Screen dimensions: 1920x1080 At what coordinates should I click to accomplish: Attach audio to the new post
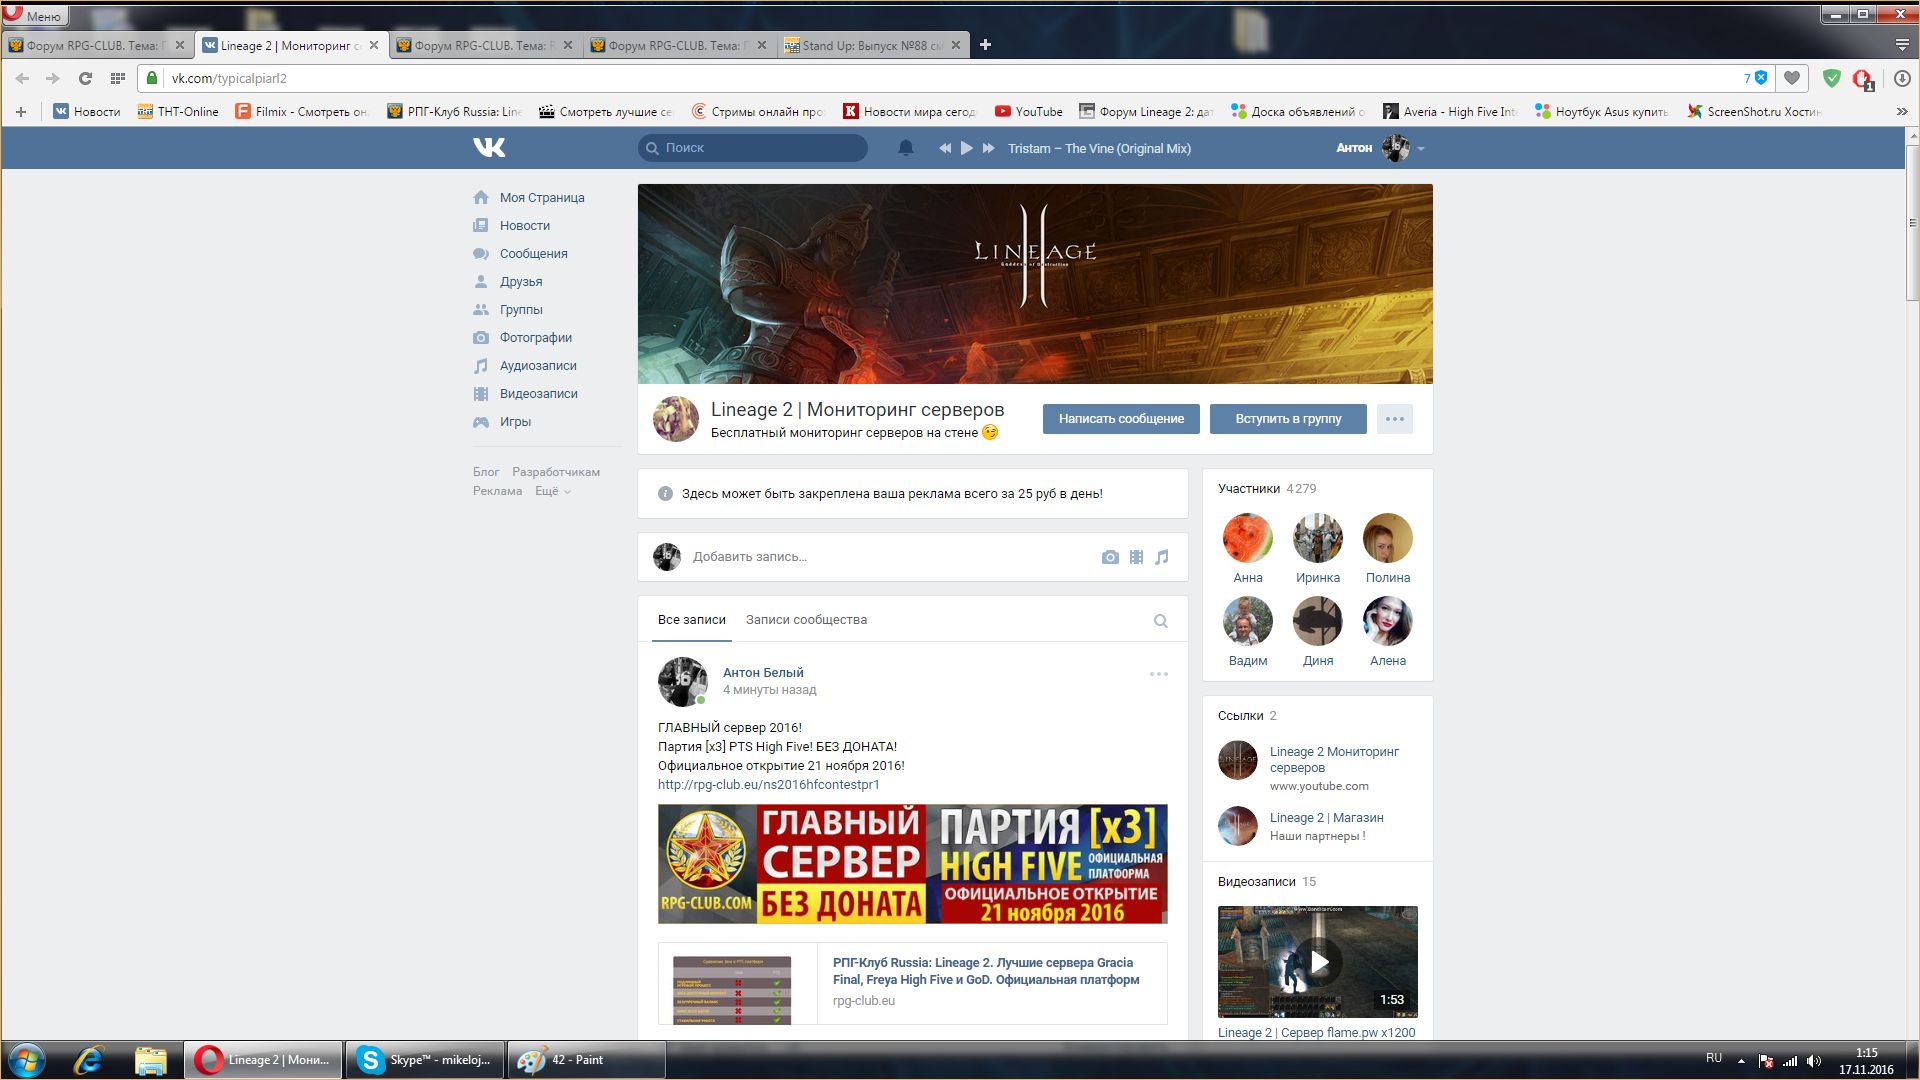1162,557
